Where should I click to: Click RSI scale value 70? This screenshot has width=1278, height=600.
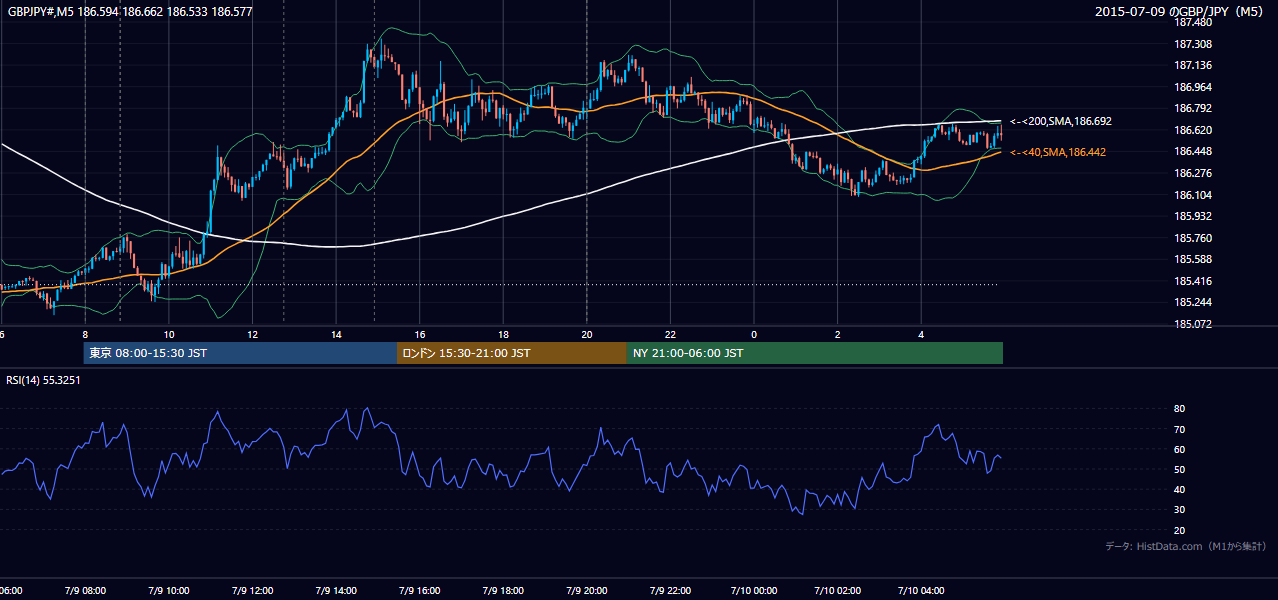(1179, 430)
